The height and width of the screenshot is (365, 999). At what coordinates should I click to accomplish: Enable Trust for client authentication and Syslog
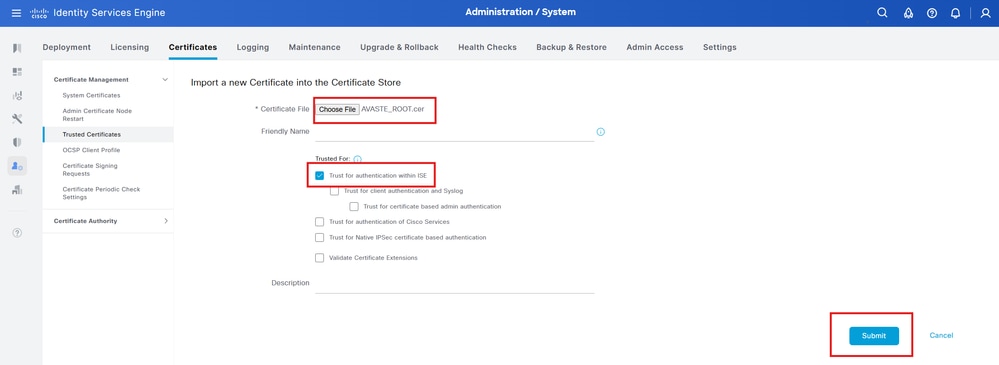(334, 191)
